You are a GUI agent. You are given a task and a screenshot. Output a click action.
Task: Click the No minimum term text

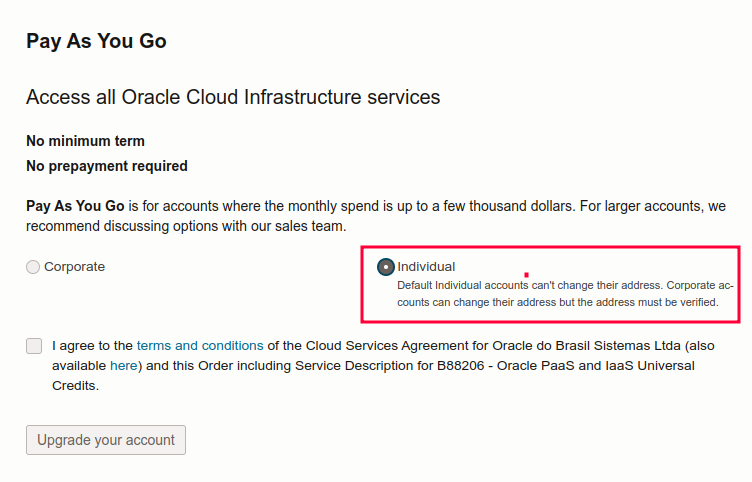[85, 141]
